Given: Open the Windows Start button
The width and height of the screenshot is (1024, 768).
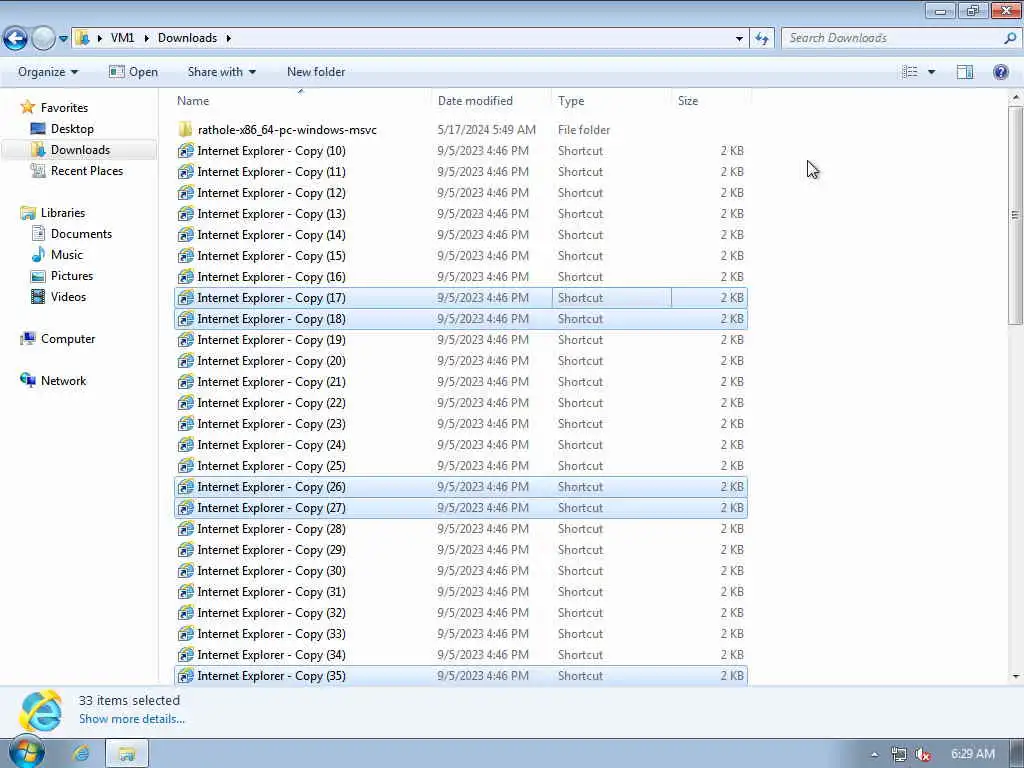Looking at the screenshot, I should (26, 753).
